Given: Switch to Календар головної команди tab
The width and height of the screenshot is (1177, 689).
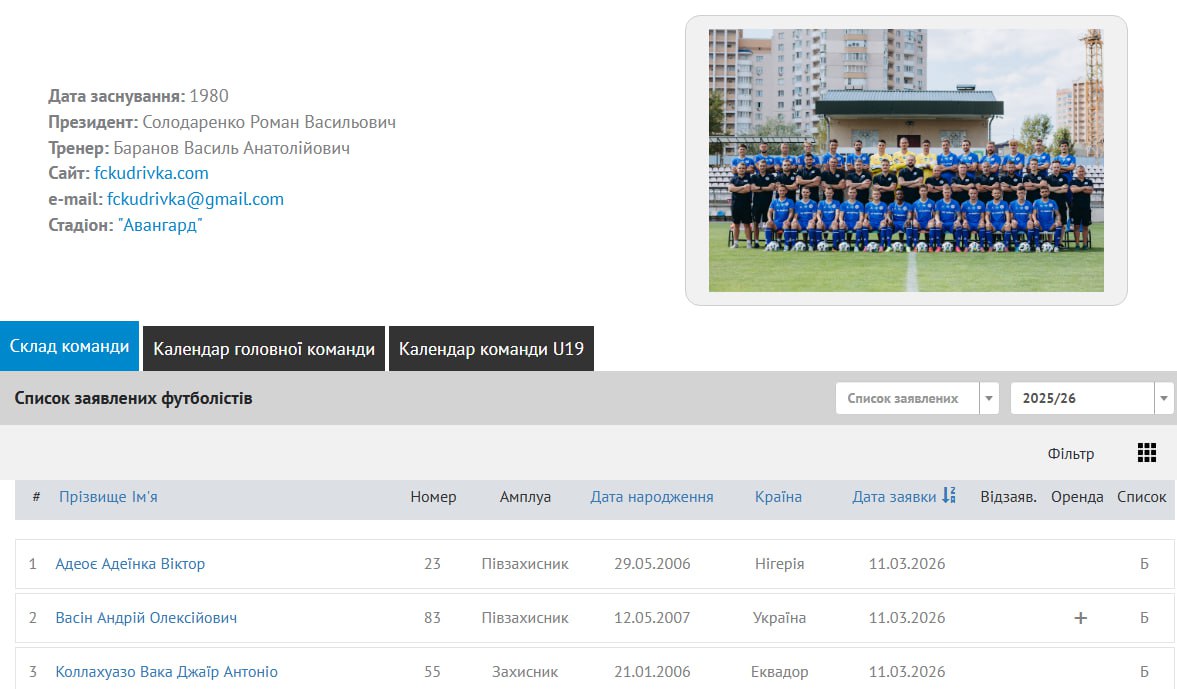Looking at the screenshot, I should tap(264, 349).
